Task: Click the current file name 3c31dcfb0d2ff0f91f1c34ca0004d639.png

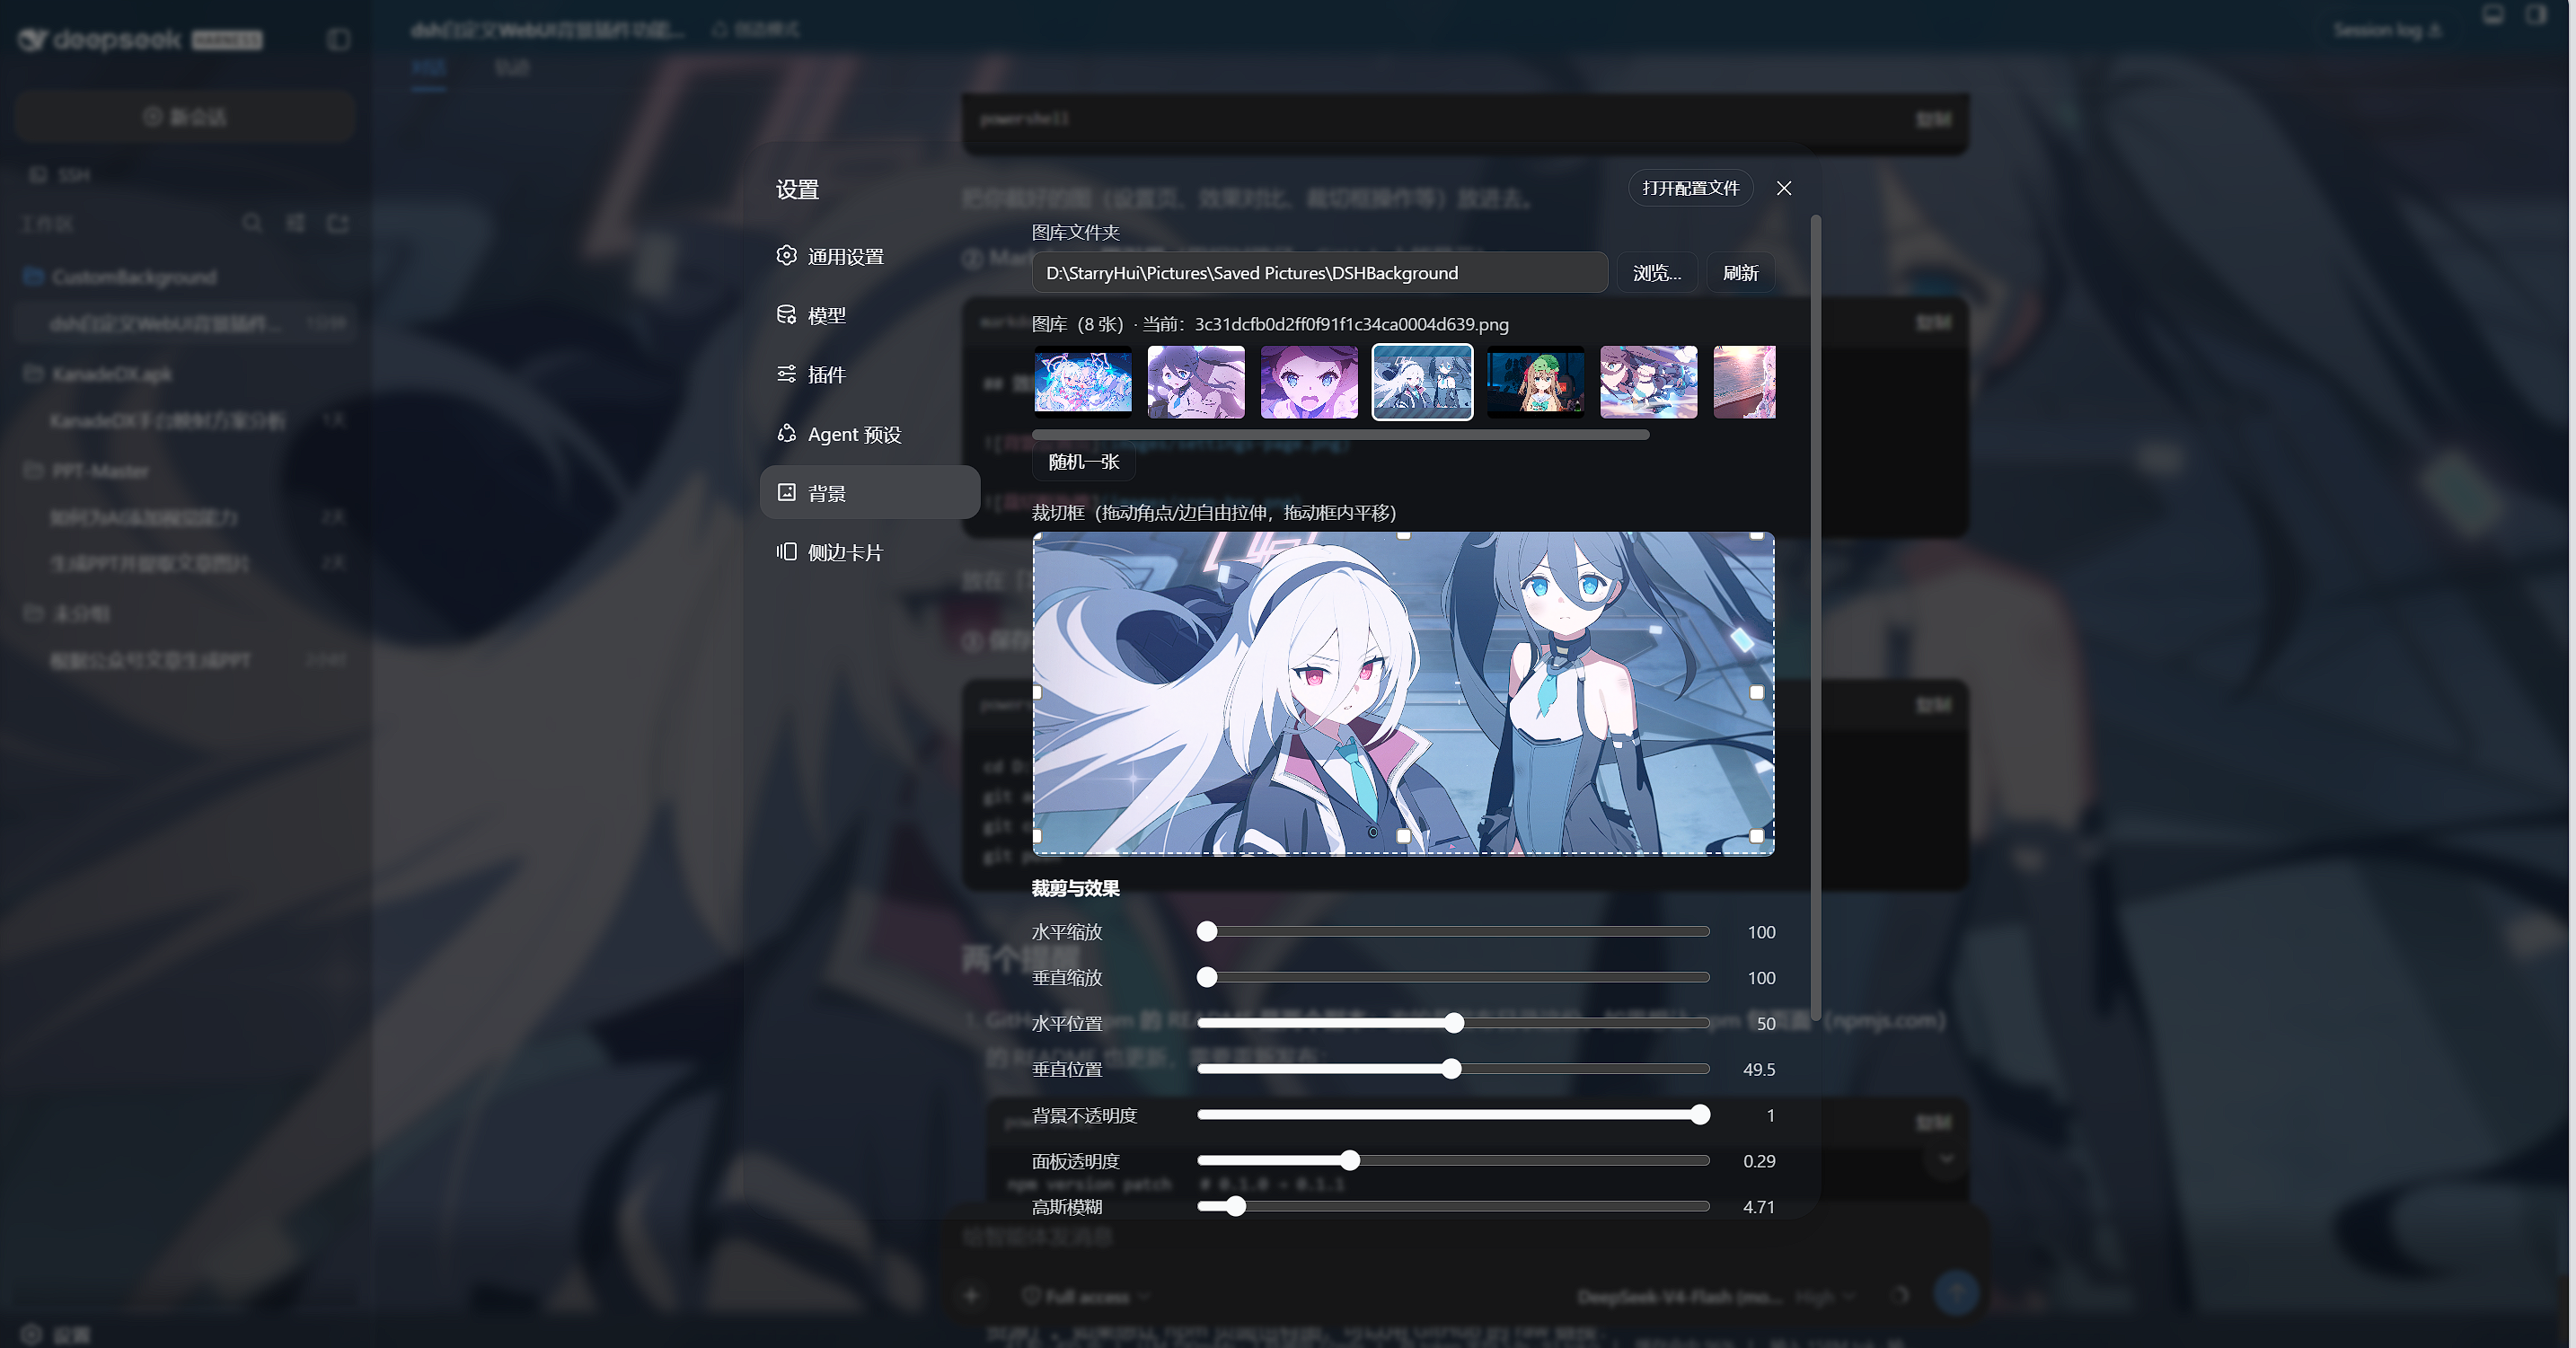Action: point(1351,324)
